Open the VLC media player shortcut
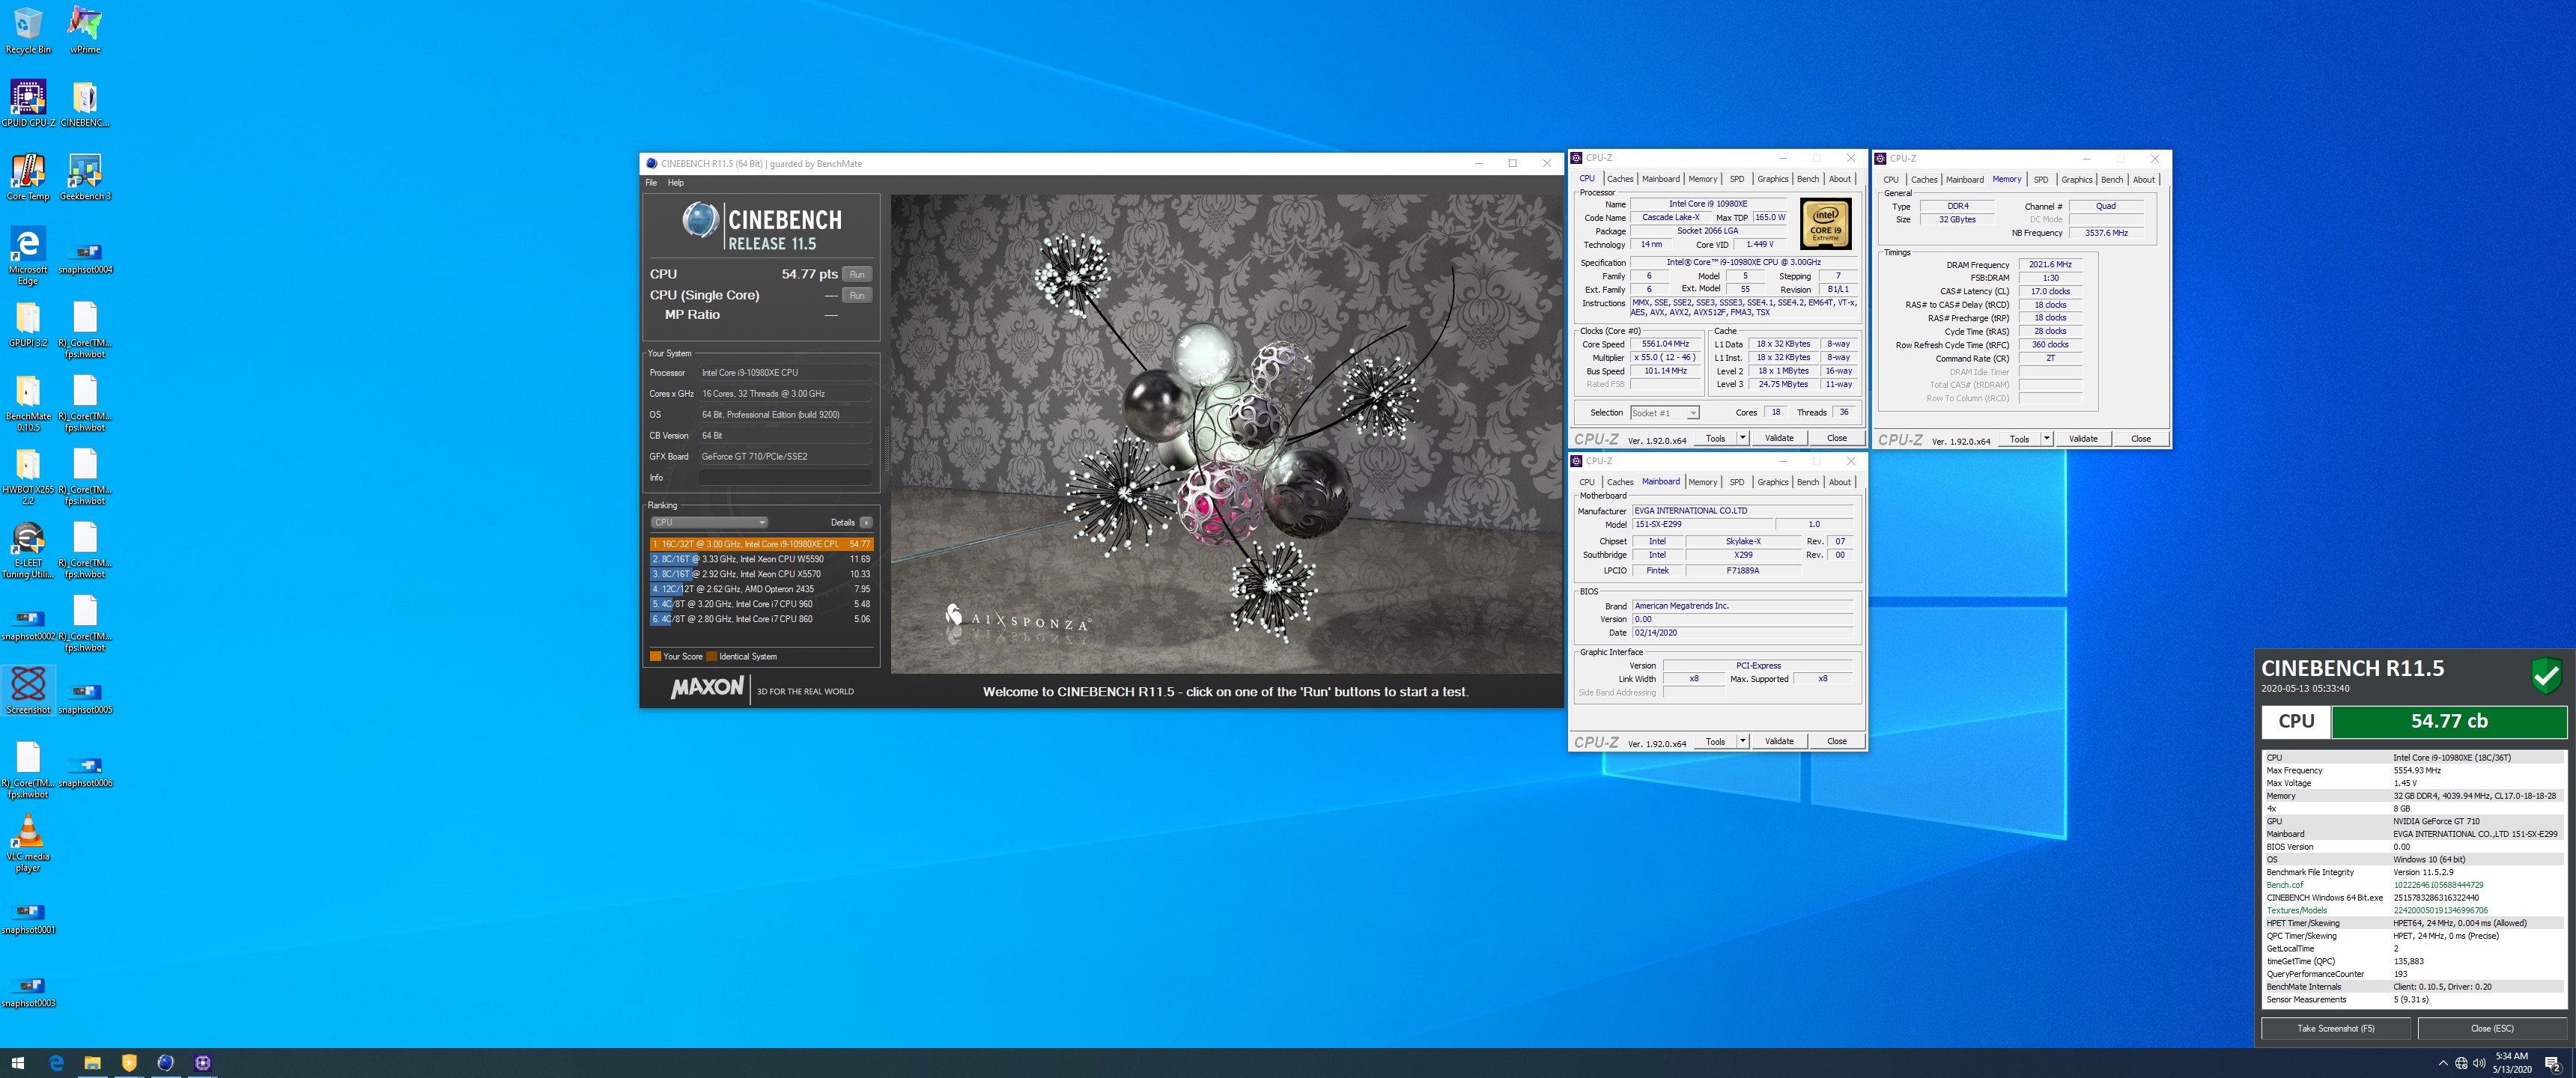The height and width of the screenshot is (1078, 2576). click(x=28, y=843)
